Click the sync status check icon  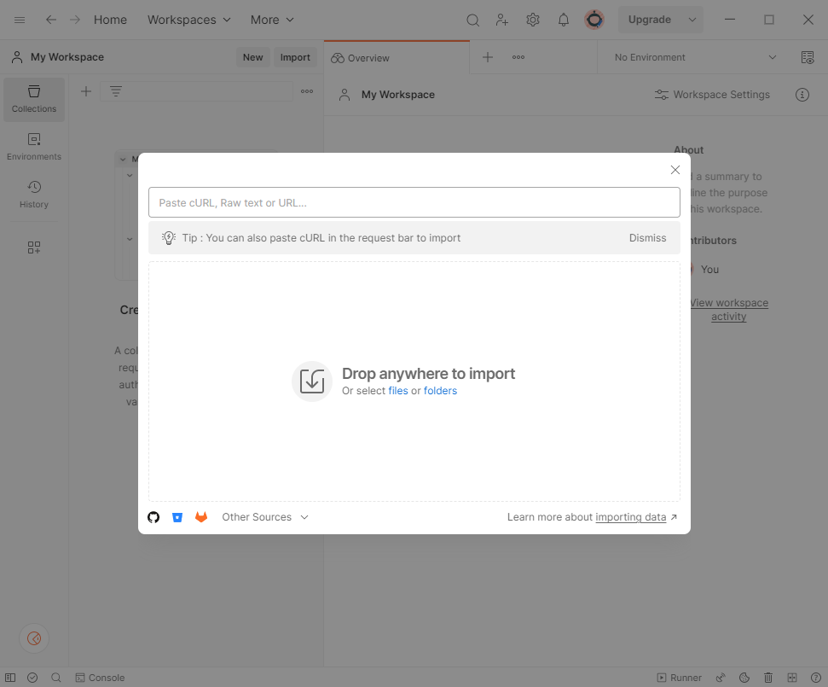pyautogui.click(x=32, y=677)
